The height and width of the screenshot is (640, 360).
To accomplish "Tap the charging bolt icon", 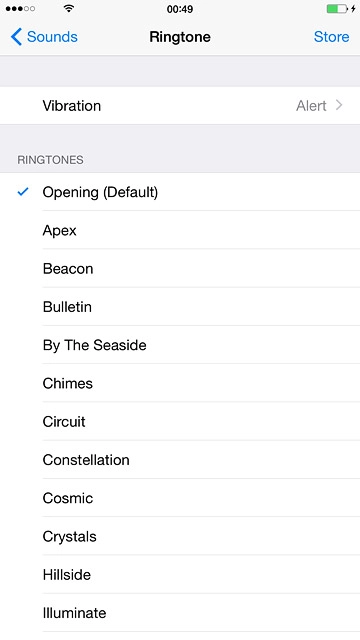I will click(353, 8).
